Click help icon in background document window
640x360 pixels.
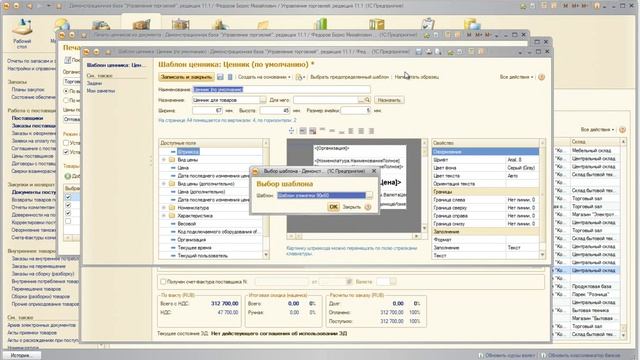622,129
